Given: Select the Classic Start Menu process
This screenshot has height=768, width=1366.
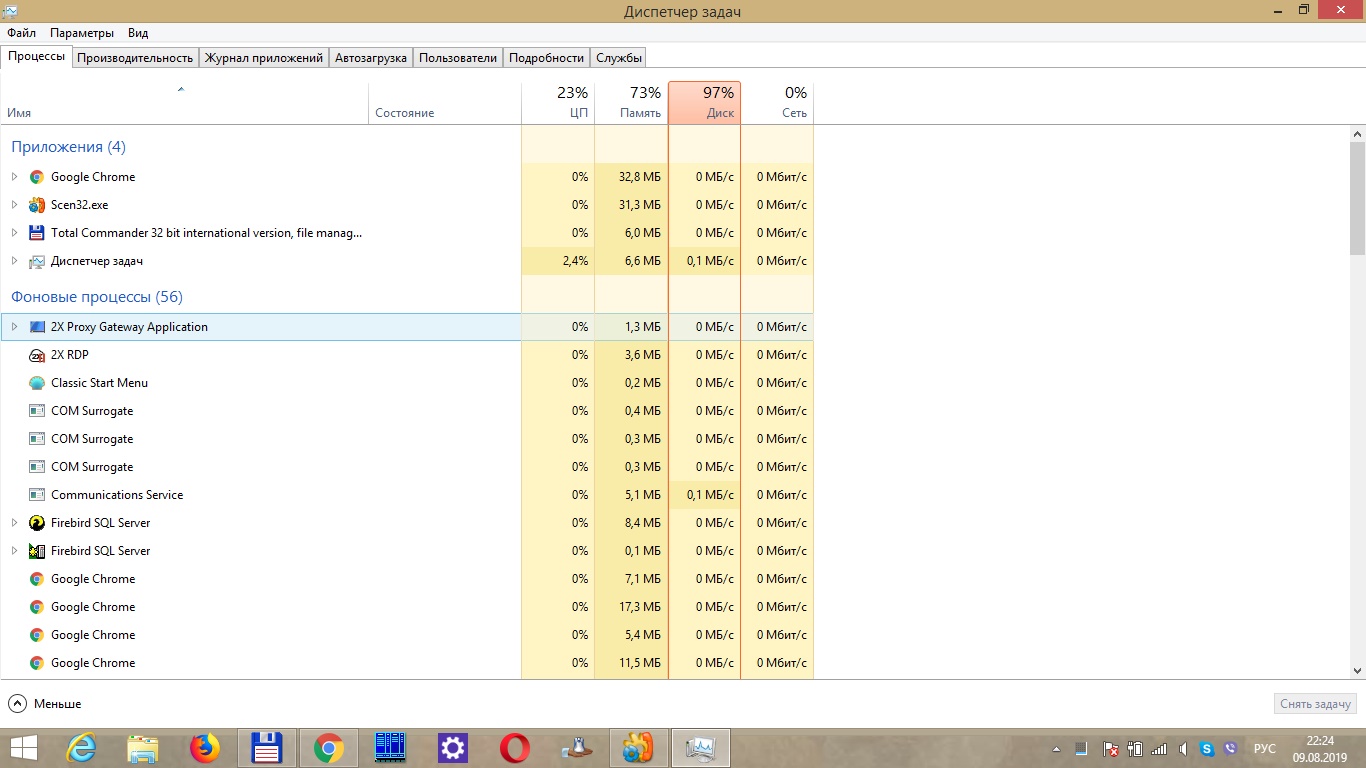Looking at the screenshot, I should pyautogui.click(x=99, y=383).
